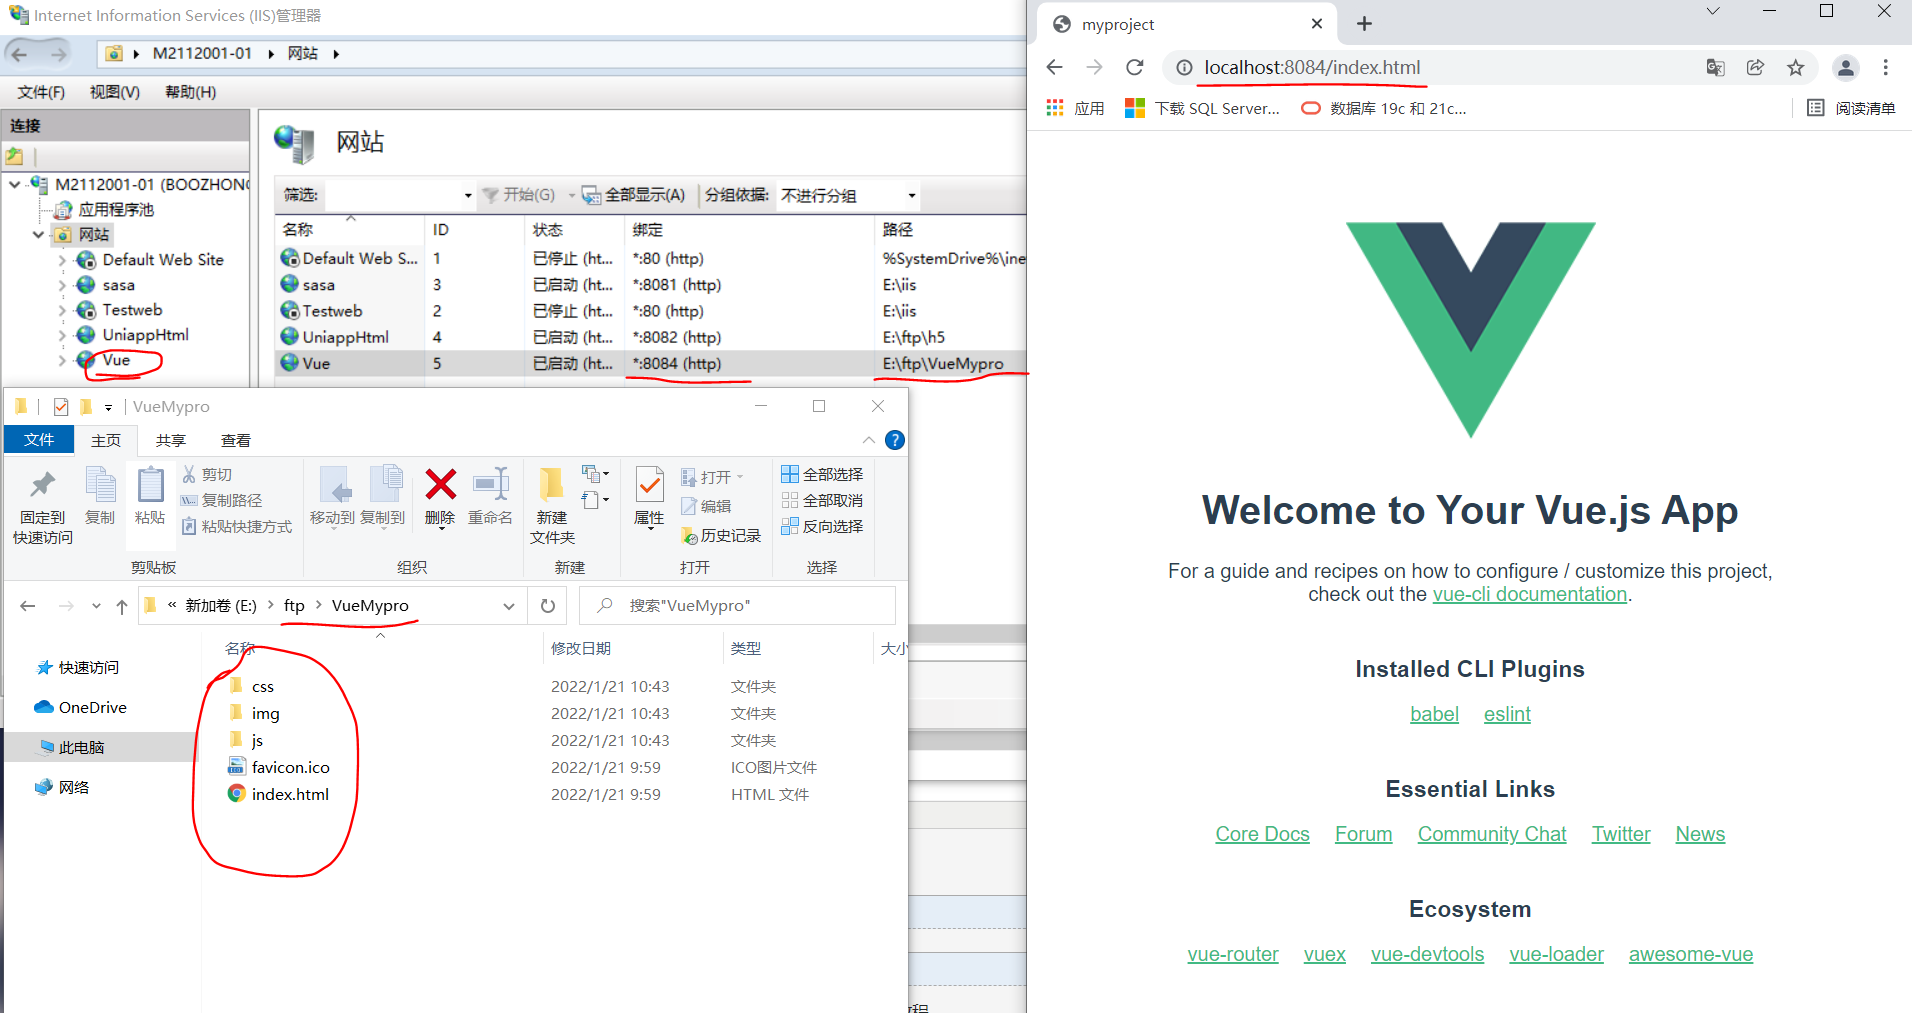The width and height of the screenshot is (1912, 1013).
Task: Click the Properties checkmark icon
Action: (649, 485)
